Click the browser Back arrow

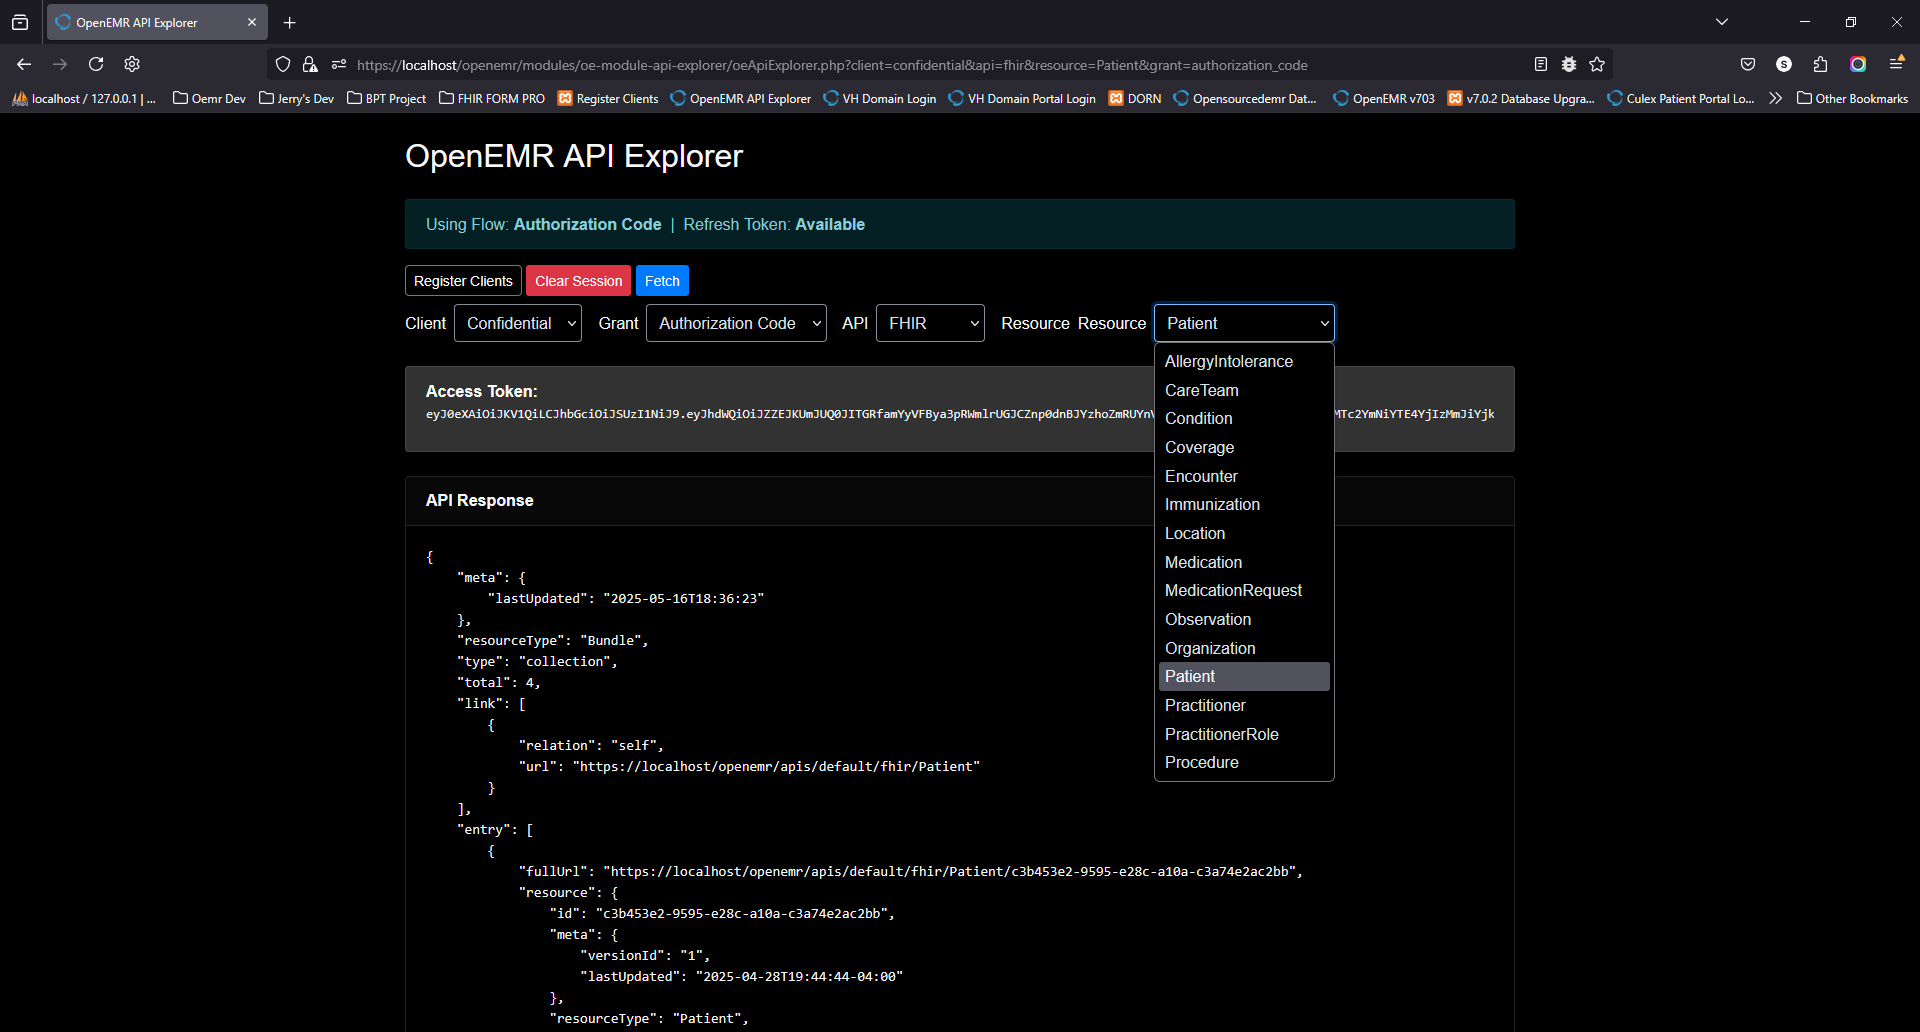(24, 64)
